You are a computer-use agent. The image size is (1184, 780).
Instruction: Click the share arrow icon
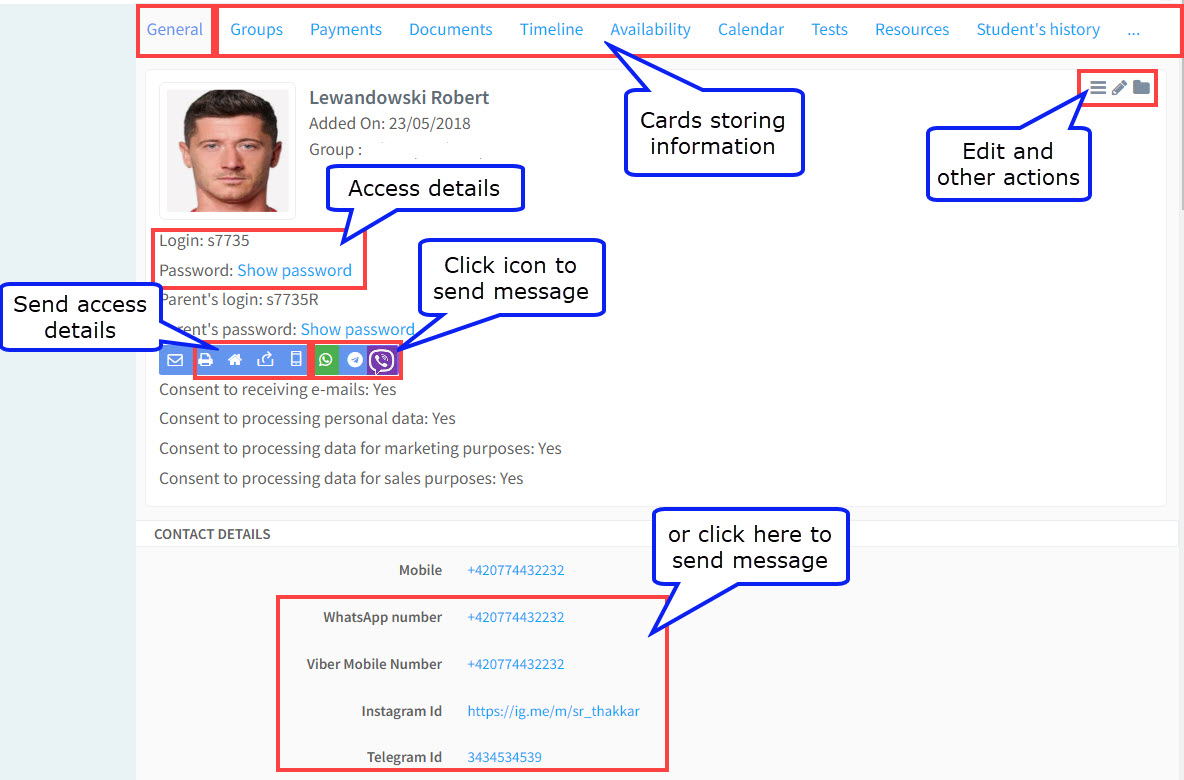[265, 360]
